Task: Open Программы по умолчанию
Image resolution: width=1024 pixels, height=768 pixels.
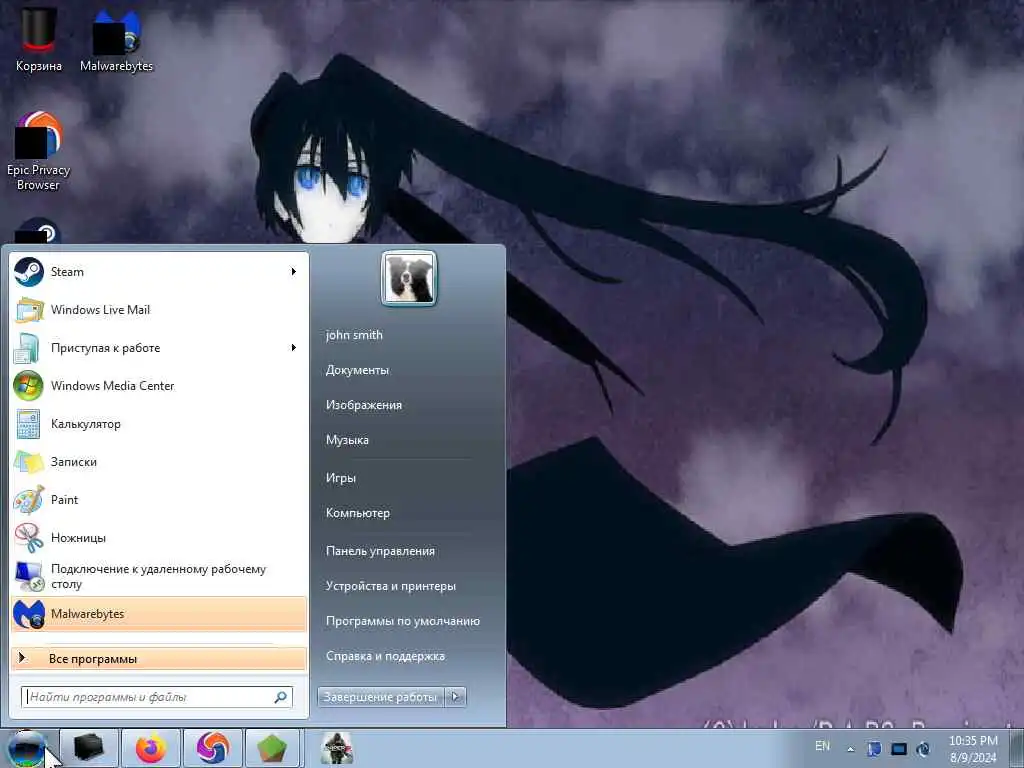Action: coord(403,621)
